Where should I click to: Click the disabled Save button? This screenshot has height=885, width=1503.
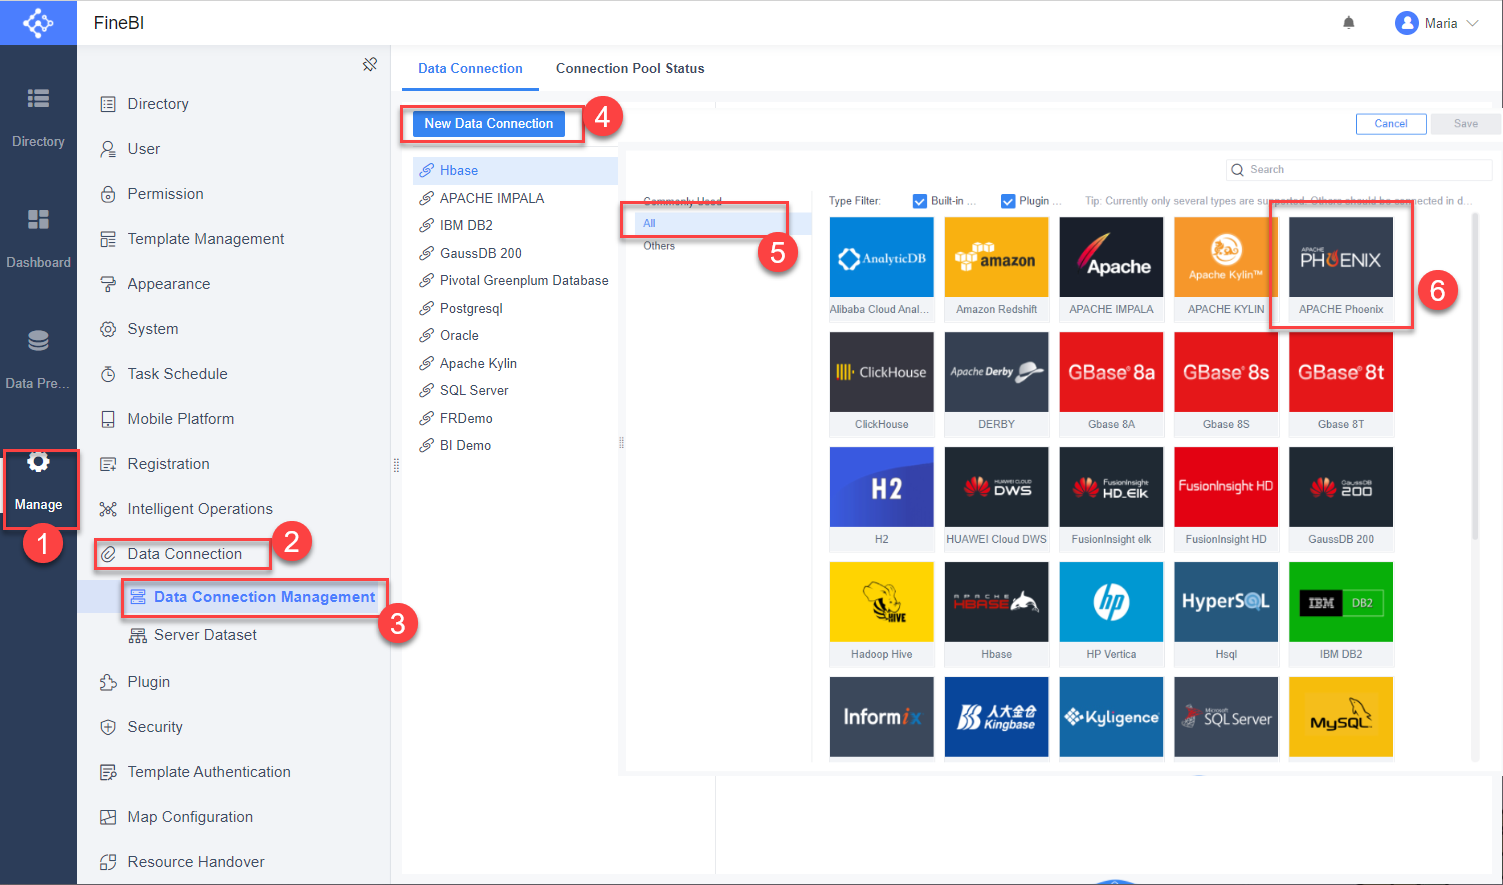point(1466,123)
